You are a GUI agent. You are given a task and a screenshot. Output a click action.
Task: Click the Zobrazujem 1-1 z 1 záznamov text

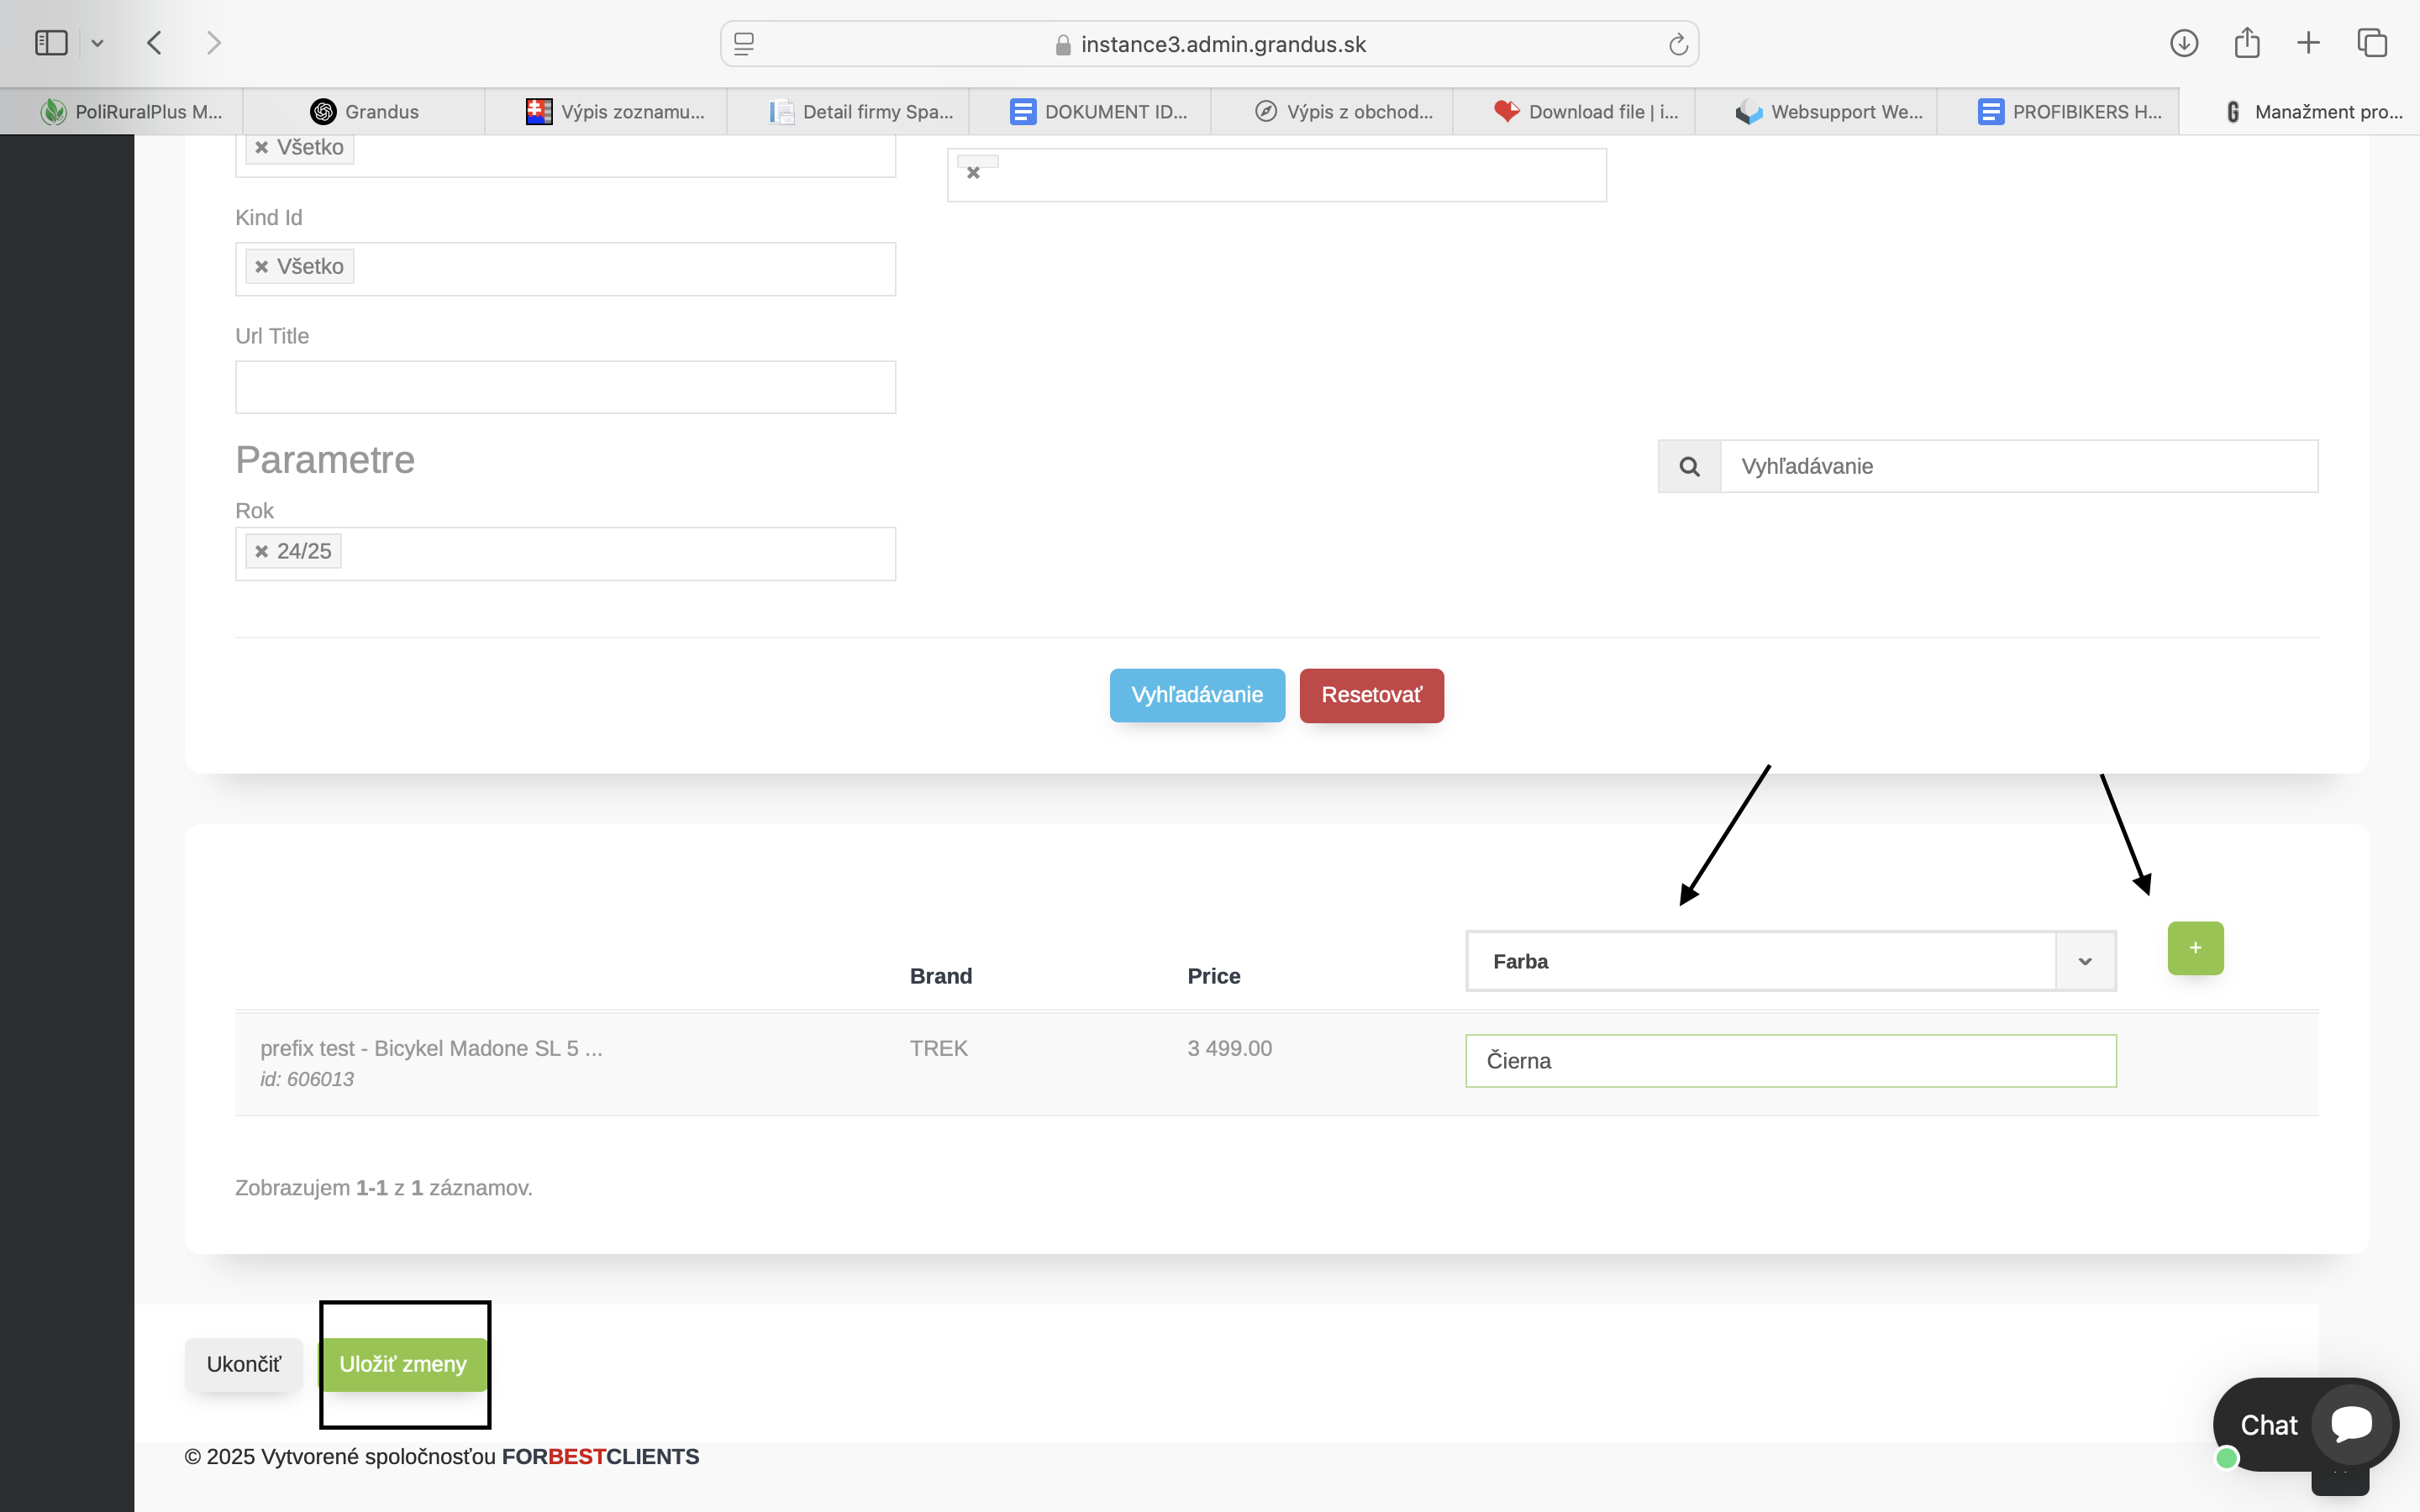[x=384, y=1188]
